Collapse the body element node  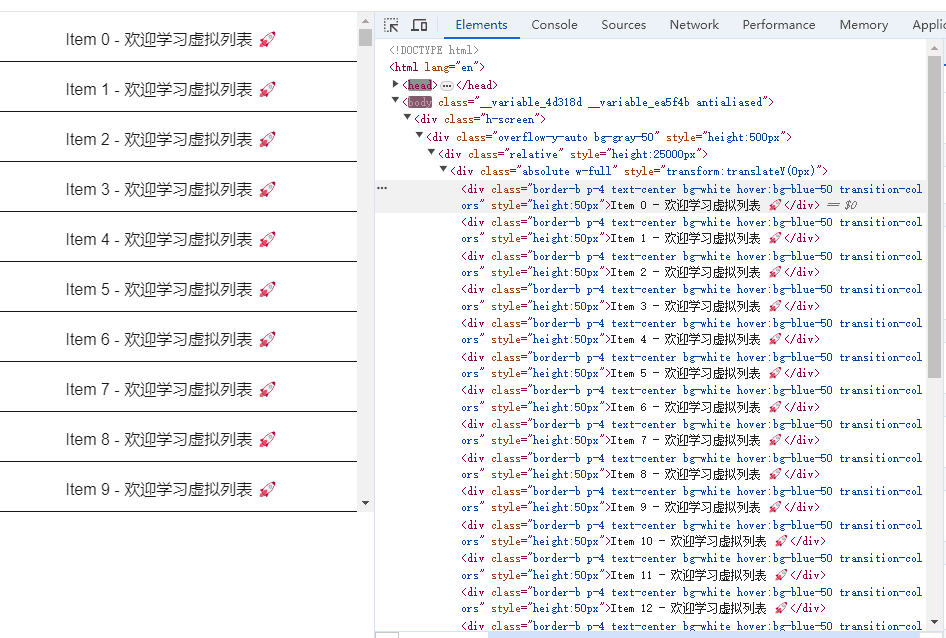click(396, 101)
